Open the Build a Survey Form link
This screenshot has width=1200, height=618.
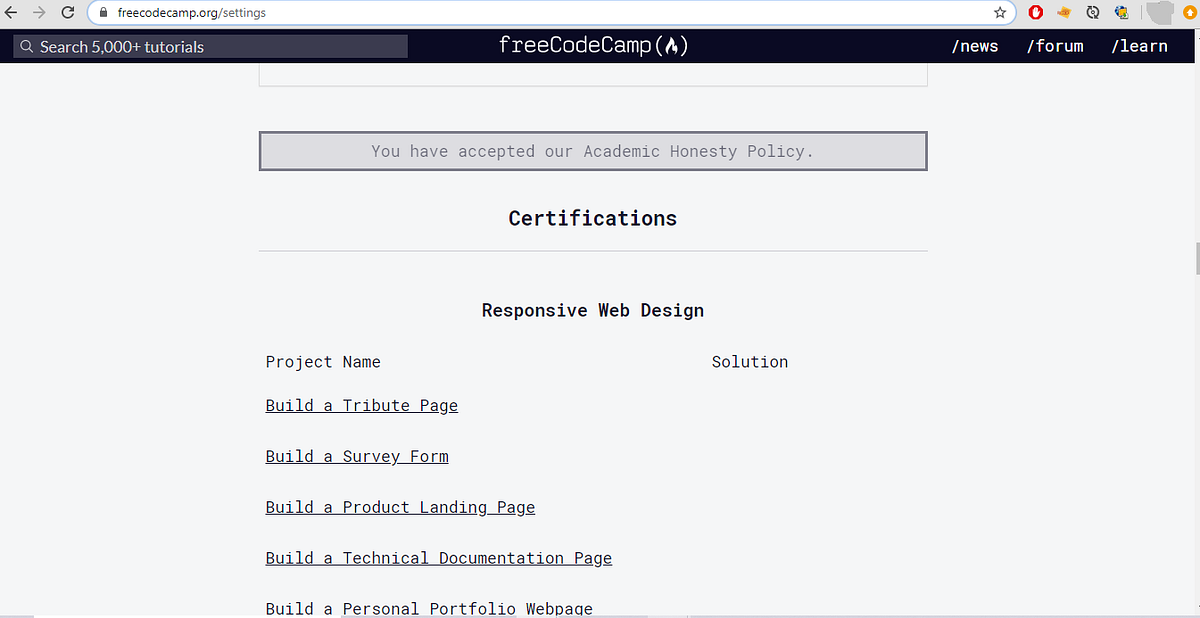(357, 456)
